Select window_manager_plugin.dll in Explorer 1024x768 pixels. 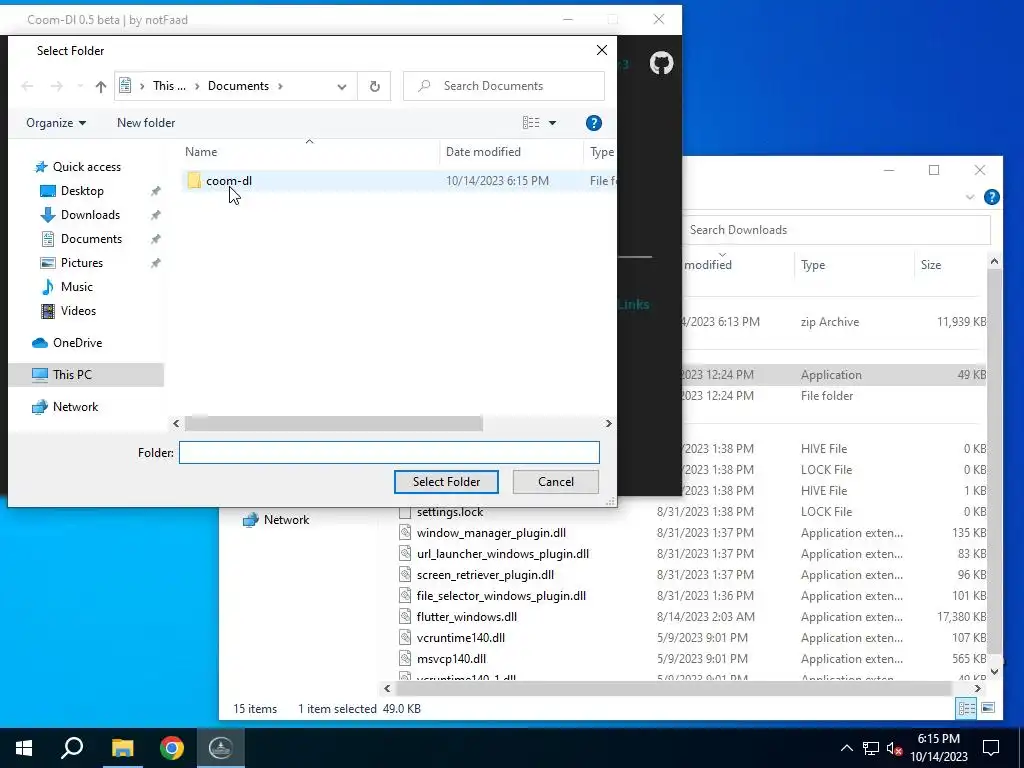[491, 533]
